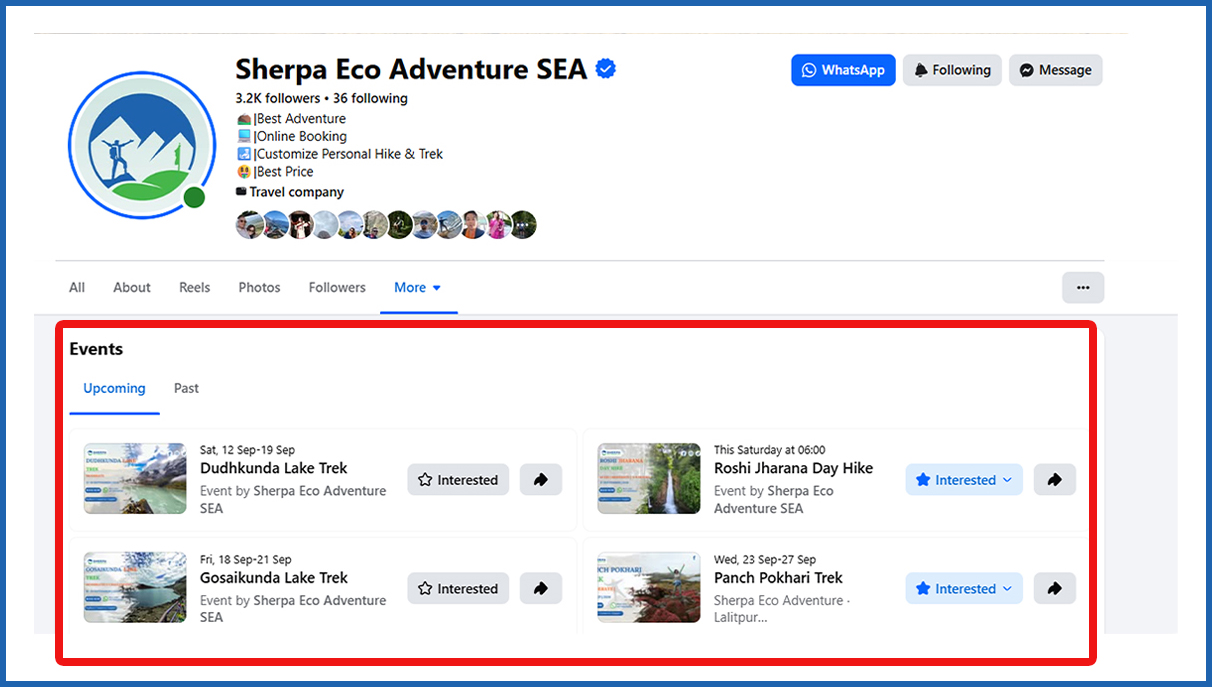Mark Interested for Gosaikunda Lake Trek
Screen dimensions: 1212x687
coord(458,589)
